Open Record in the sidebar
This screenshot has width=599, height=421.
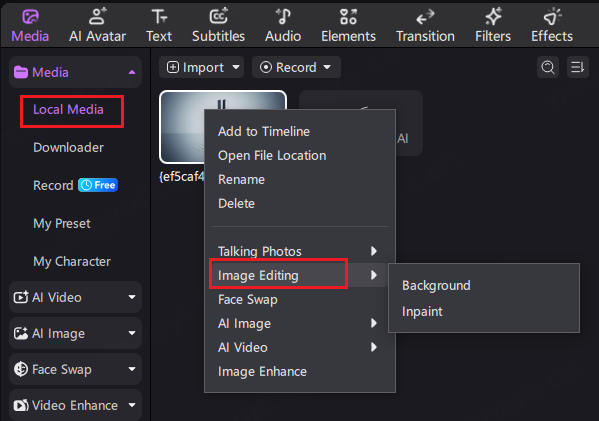[x=53, y=185]
